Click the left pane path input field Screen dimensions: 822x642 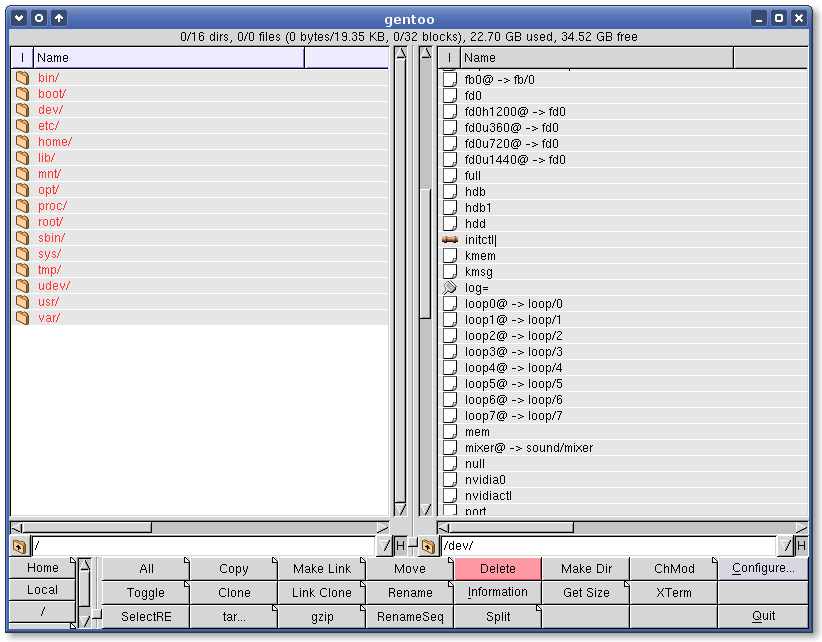click(203, 546)
